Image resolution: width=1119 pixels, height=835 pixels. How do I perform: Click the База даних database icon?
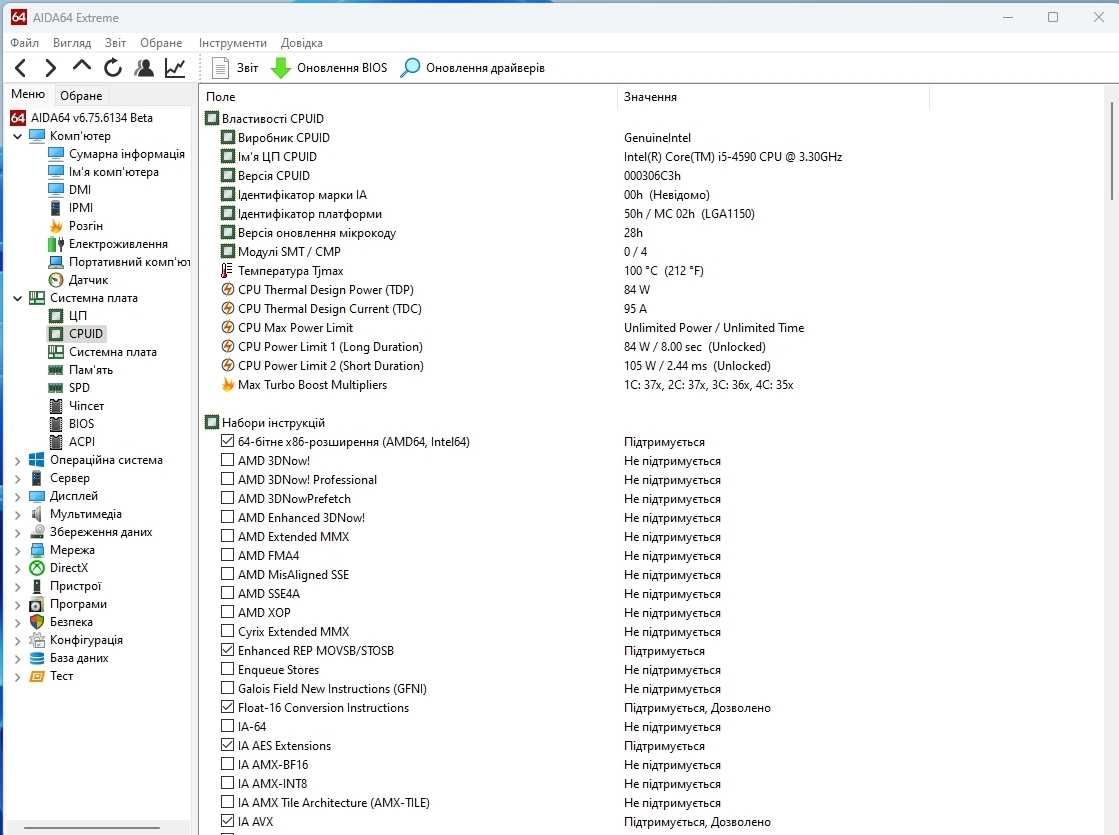[37, 658]
